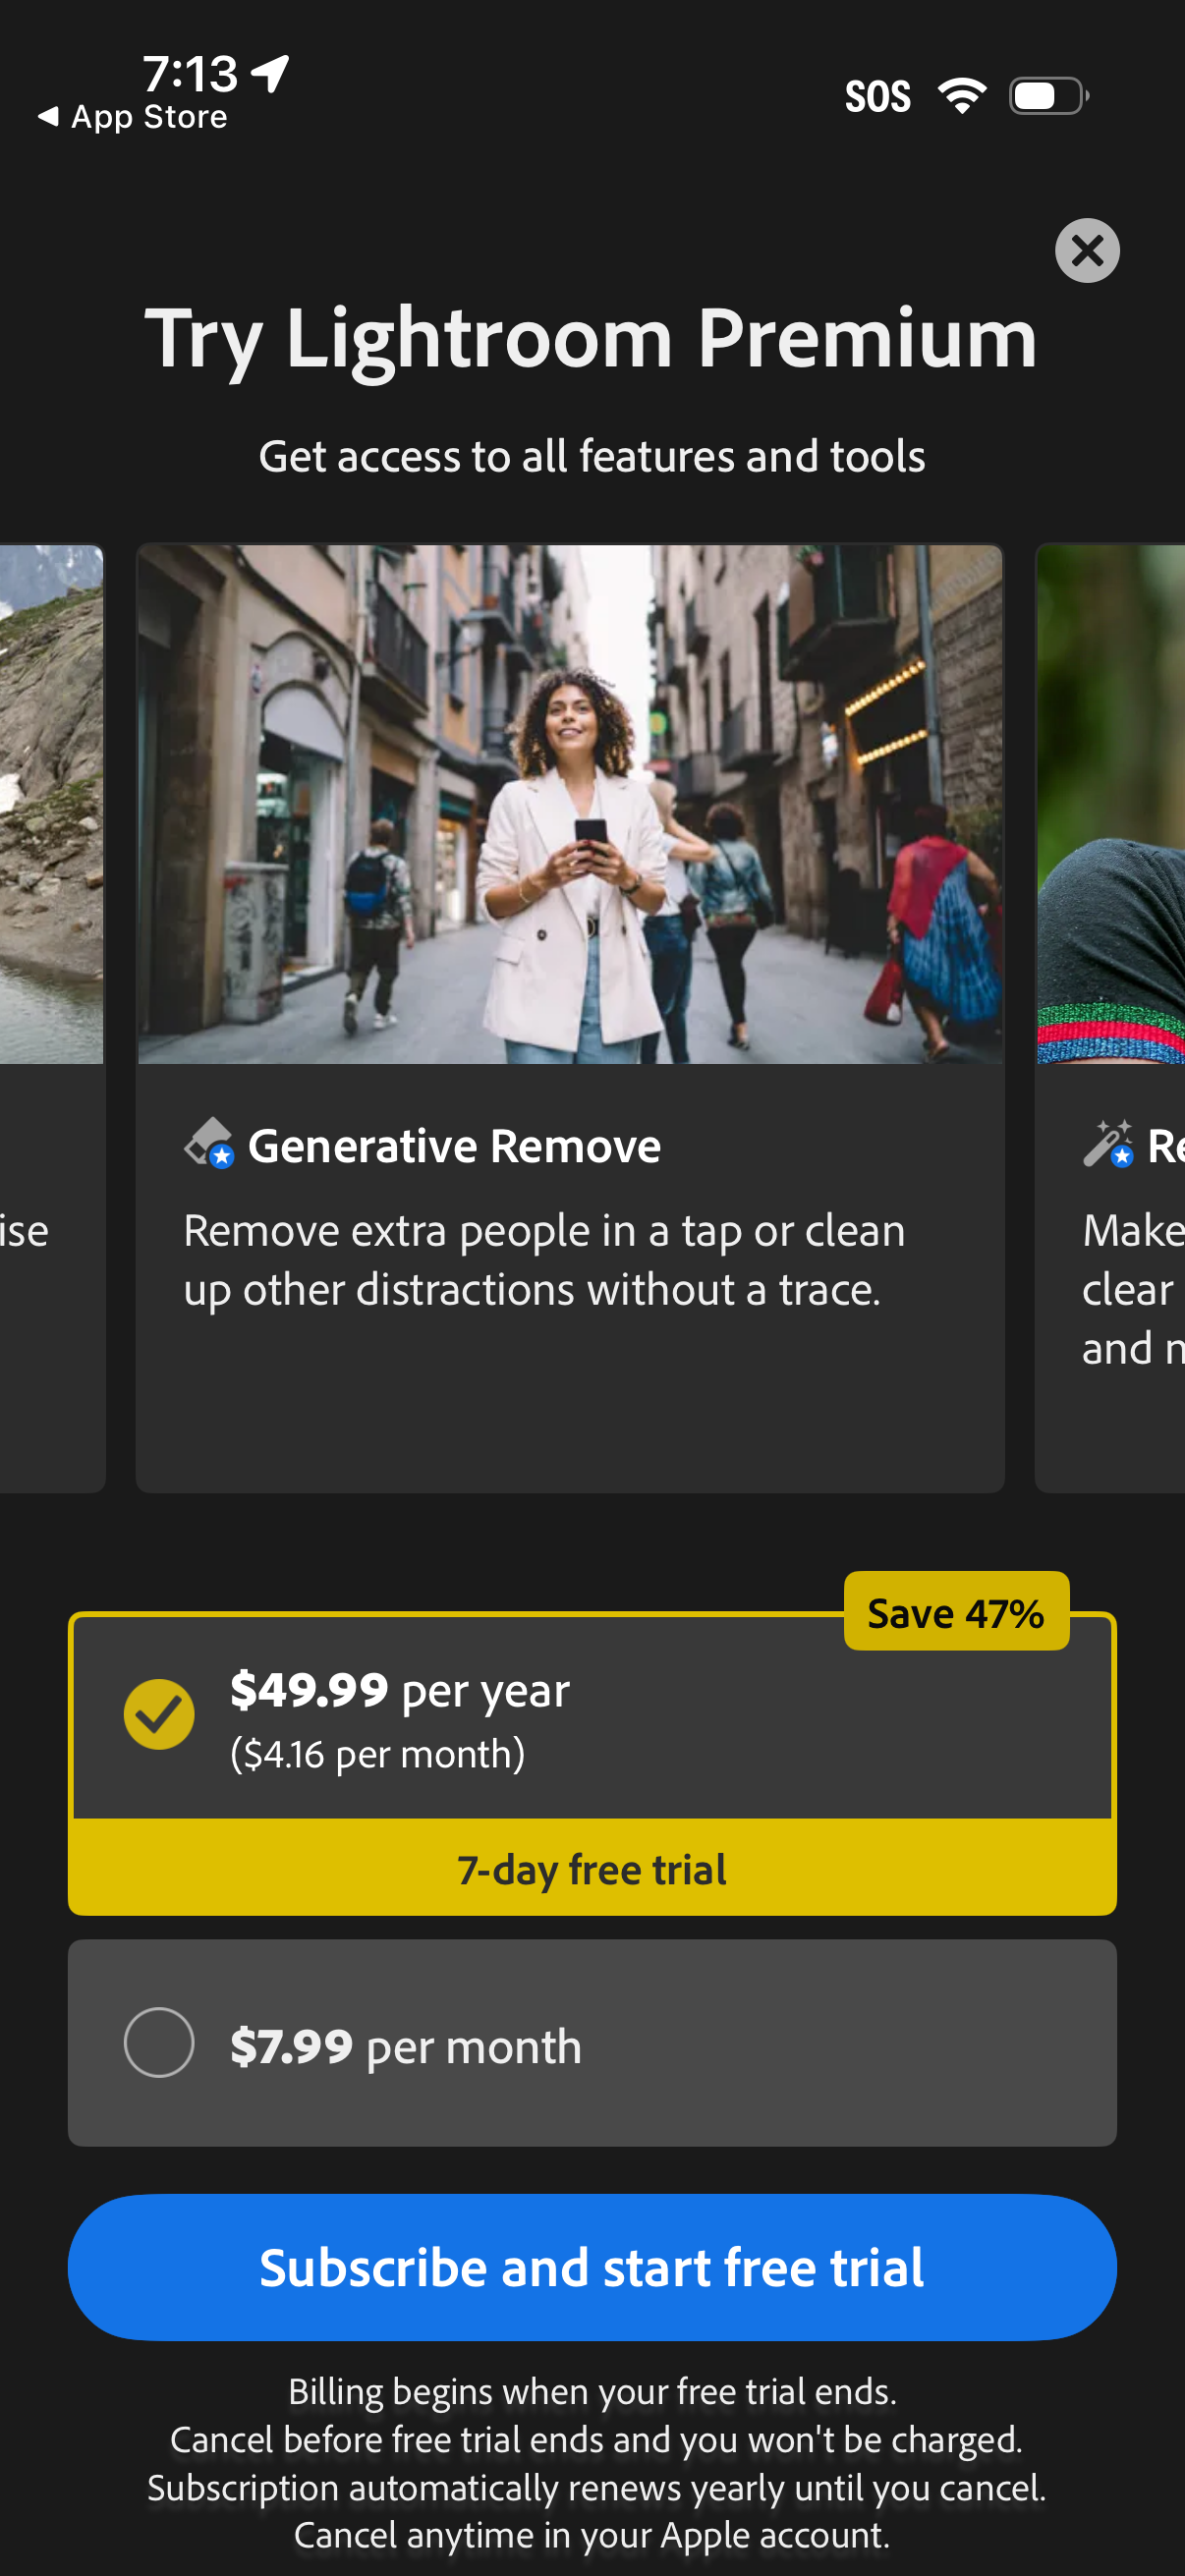Tap the SOS status indicator
The image size is (1185, 2576).
pyautogui.click(x=877, y=97)
